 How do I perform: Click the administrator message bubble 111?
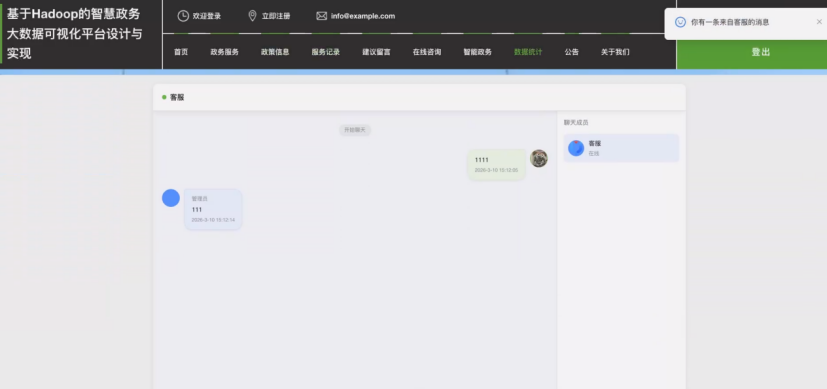213,209
